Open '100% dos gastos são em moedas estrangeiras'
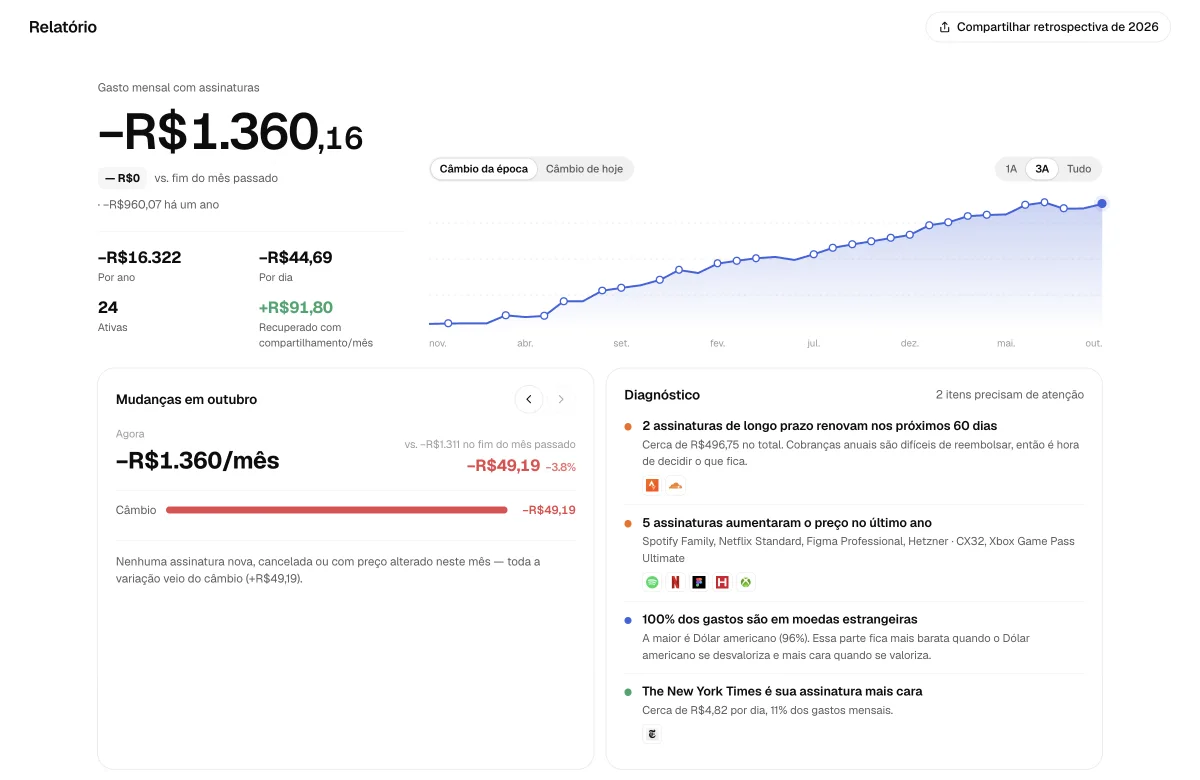This screenshot has width=1200, height=780. click(x=854, y=637)
